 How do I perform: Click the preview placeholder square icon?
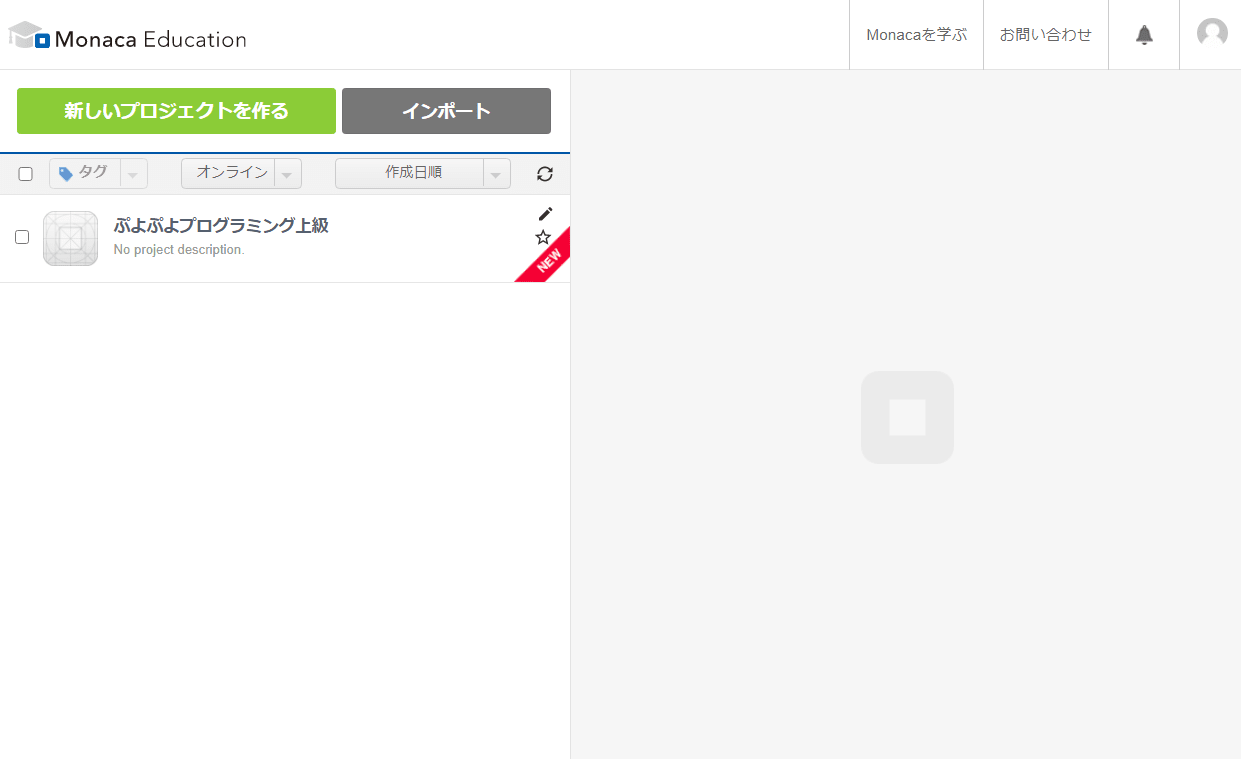coord(907,417)
